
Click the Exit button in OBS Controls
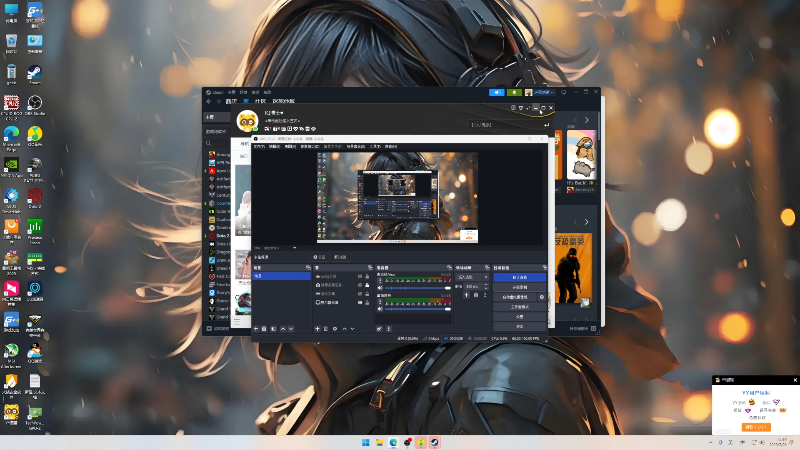pos(520,327)
